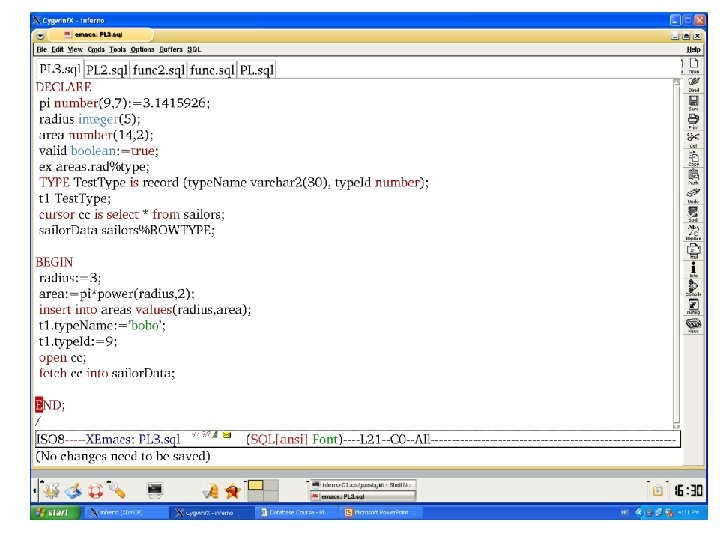Click the line 'open cc;'
Viewport: 720px width, 540px height.
[62, 358]
